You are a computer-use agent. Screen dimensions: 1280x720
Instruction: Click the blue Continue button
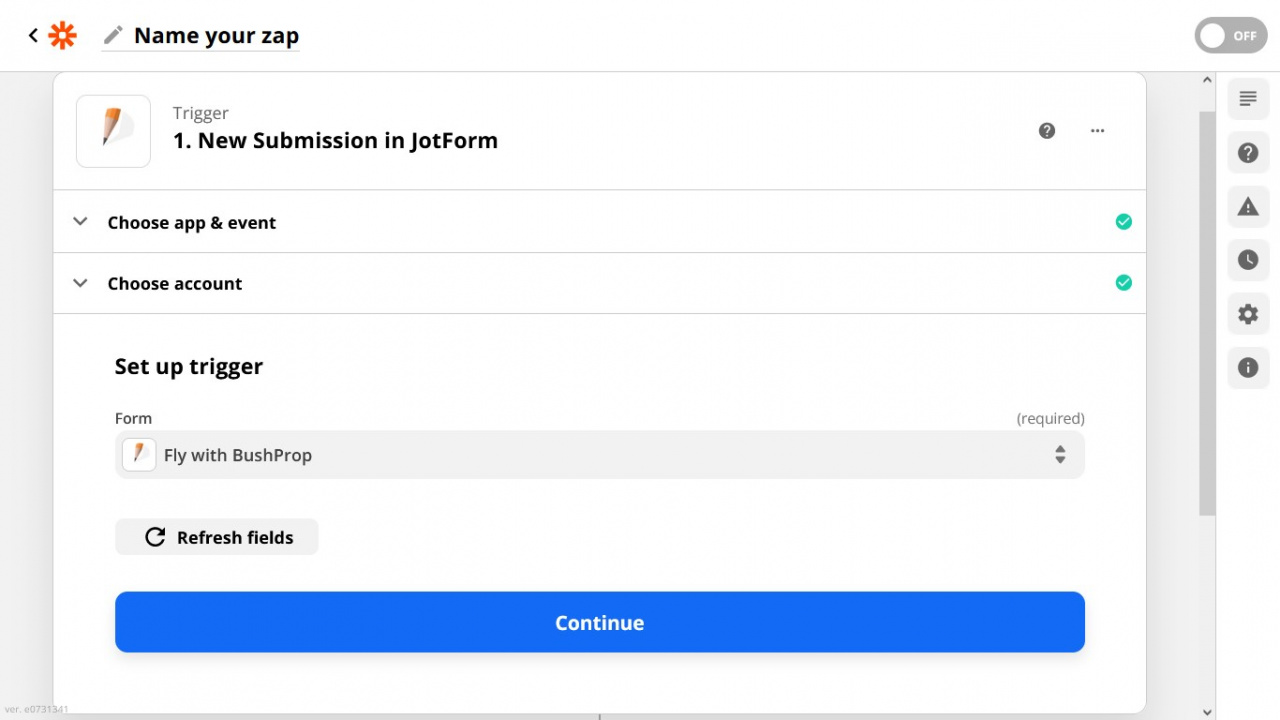600,622
